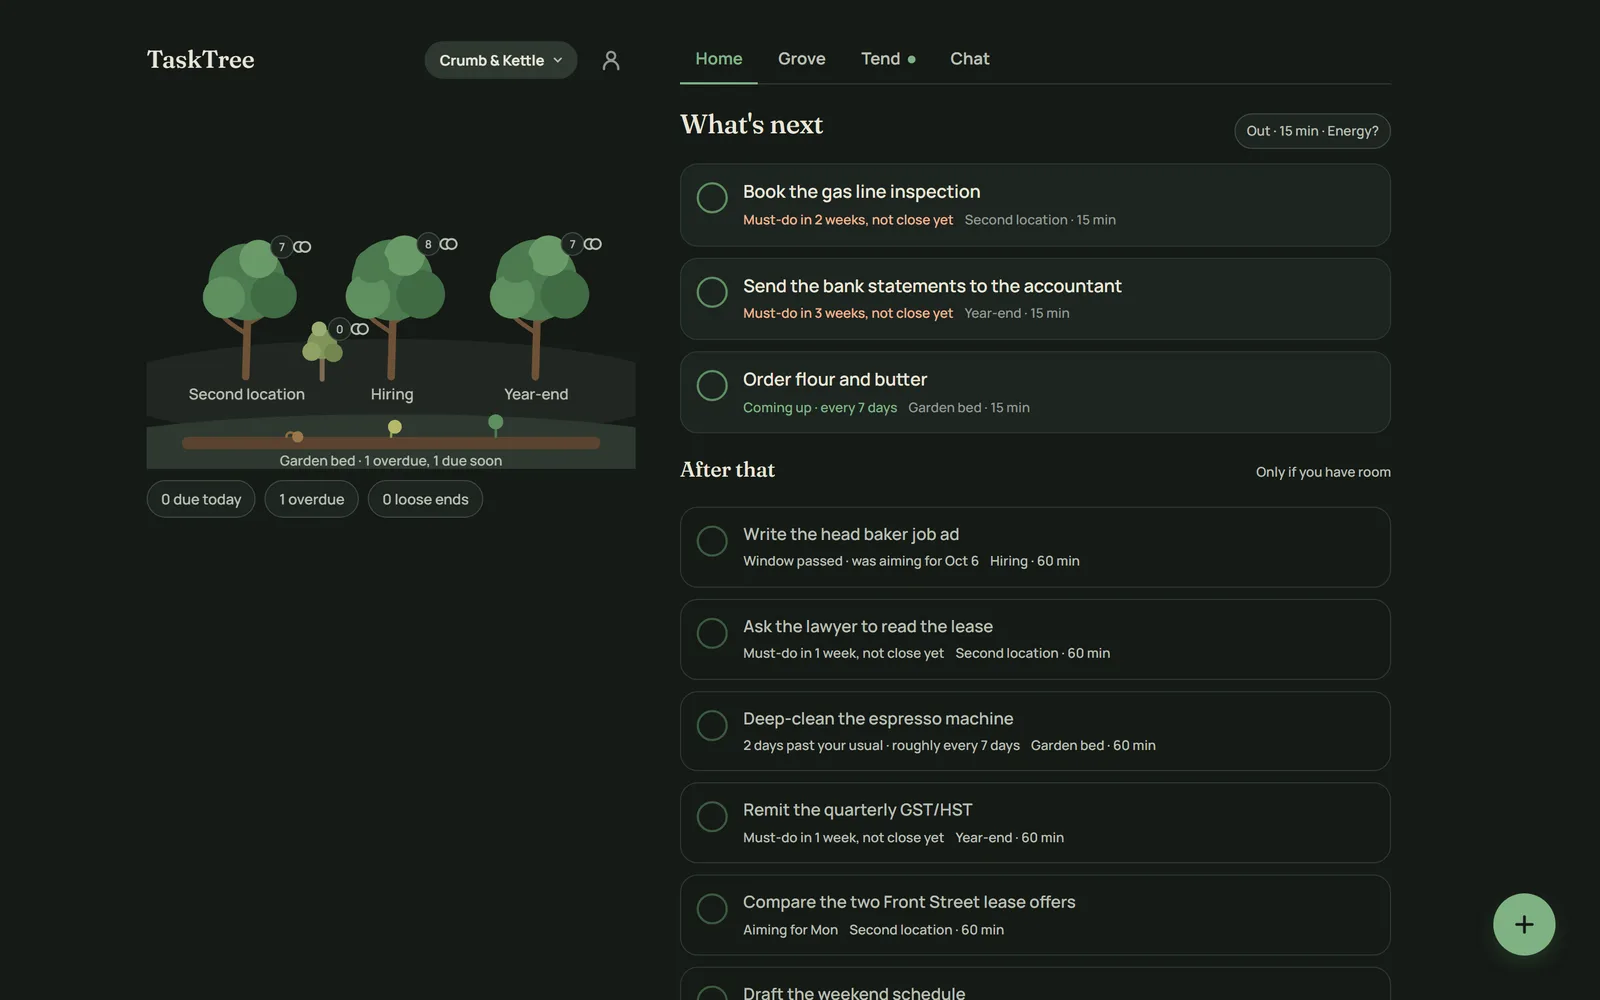Open 'Deep-clean the espresso machine' task title

tap(878, 719)
